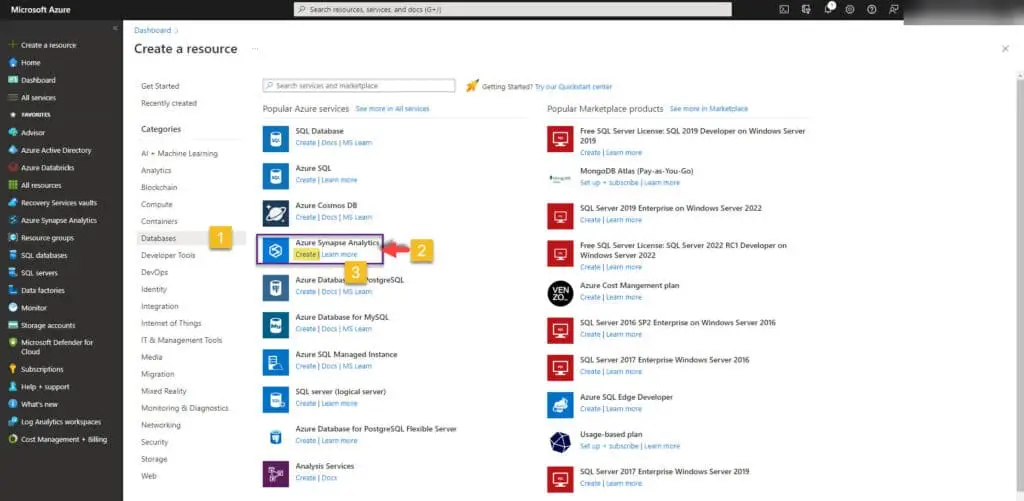Viewport: 1024px width, 501px height.
Task: Click the feedback icon in top bar
Action: [893, 9]
